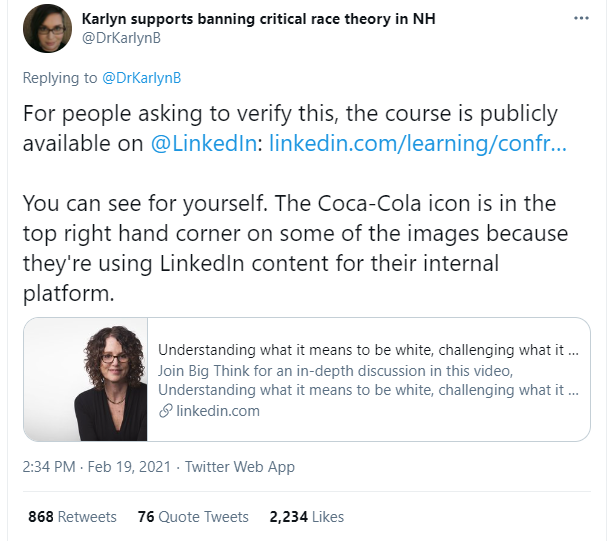Open Karlyn's display name profile link
The image size is (610, 541).
(x=258, y=19)
